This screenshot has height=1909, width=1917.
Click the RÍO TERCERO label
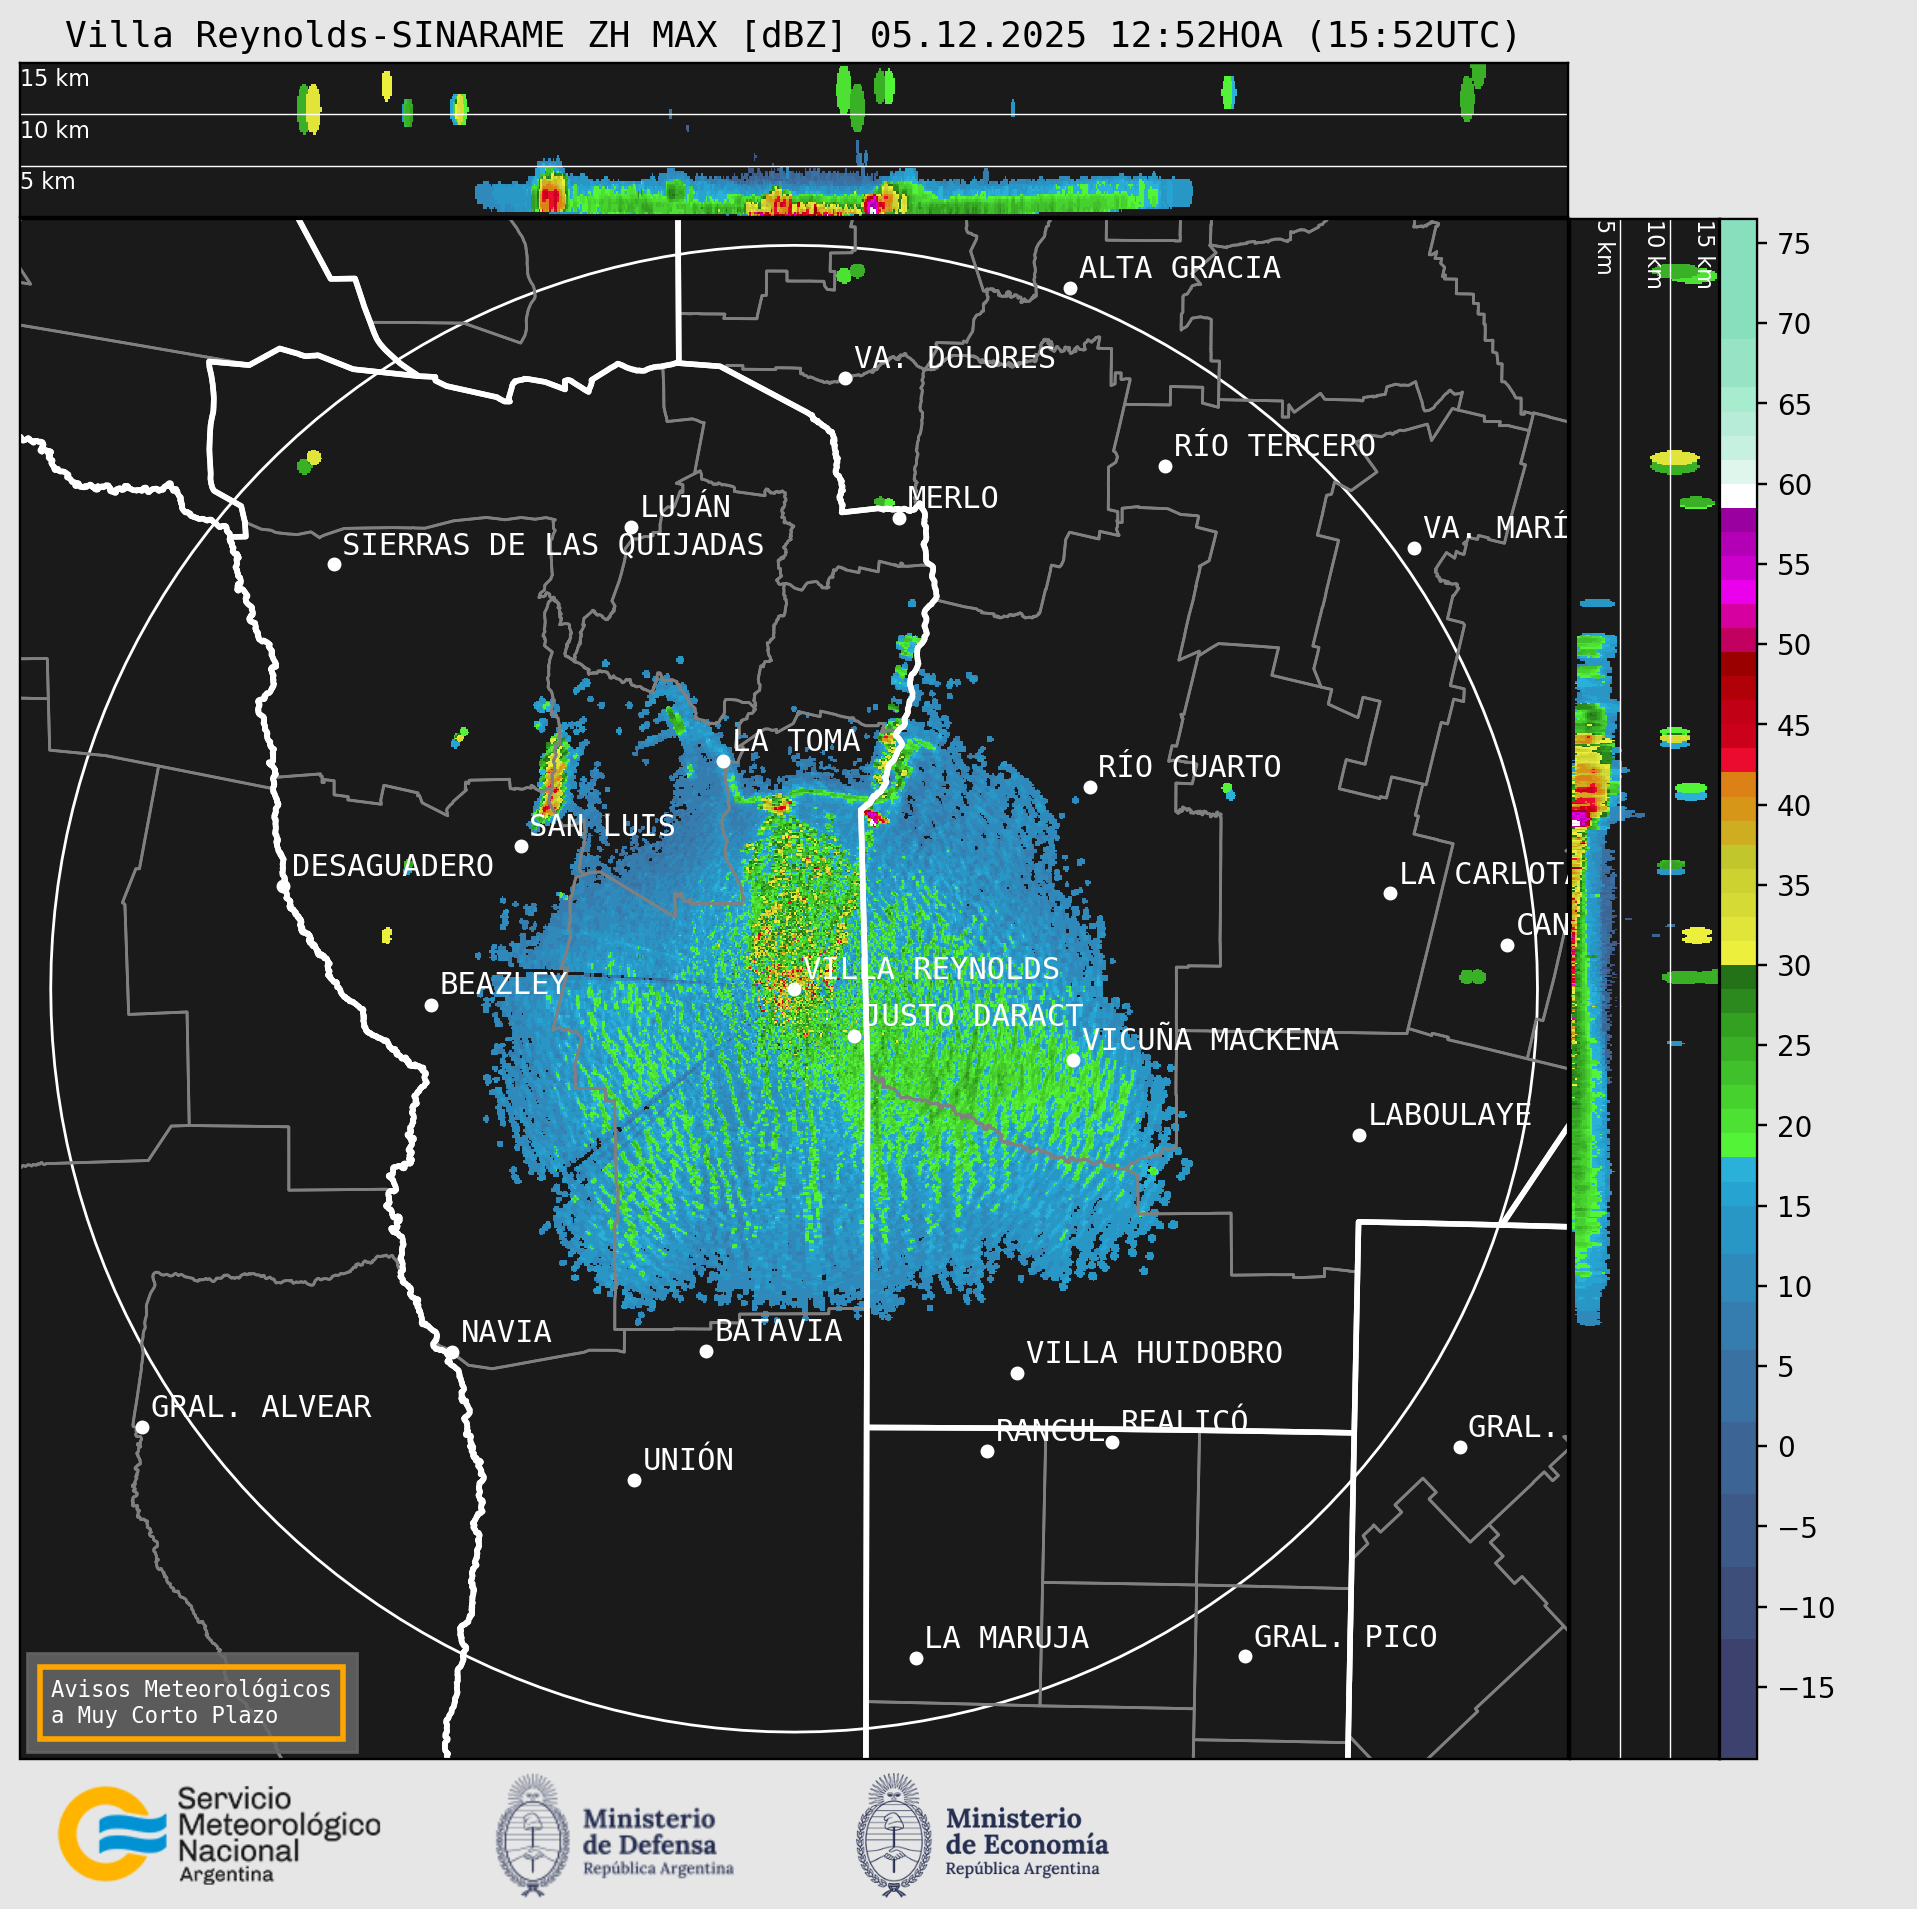(1275, 446)
